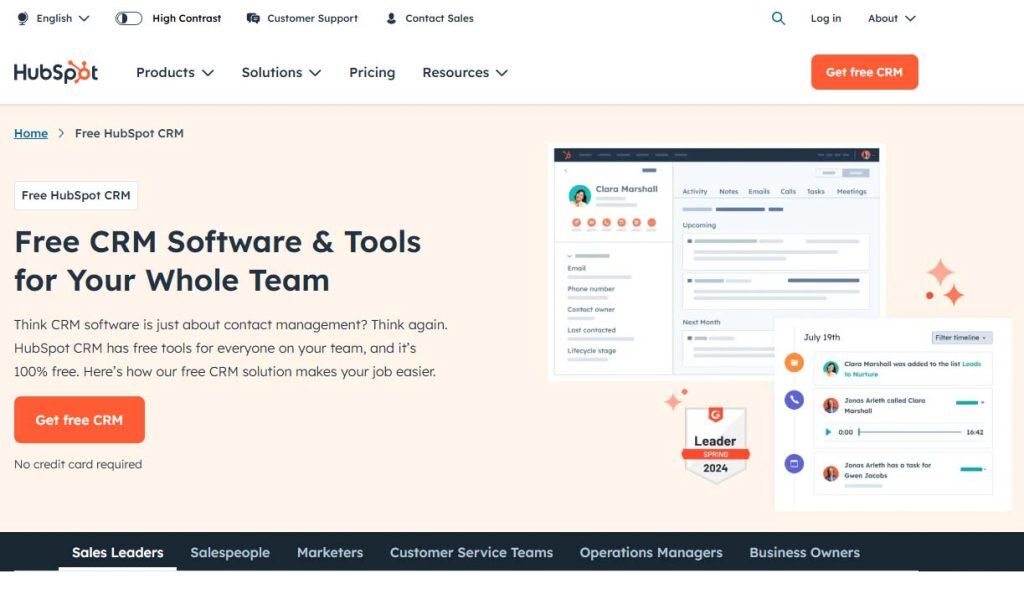Open the Filter timeline dropdown
The width and height of the screenshot is (1024, 589).
[x=961, y=338]
